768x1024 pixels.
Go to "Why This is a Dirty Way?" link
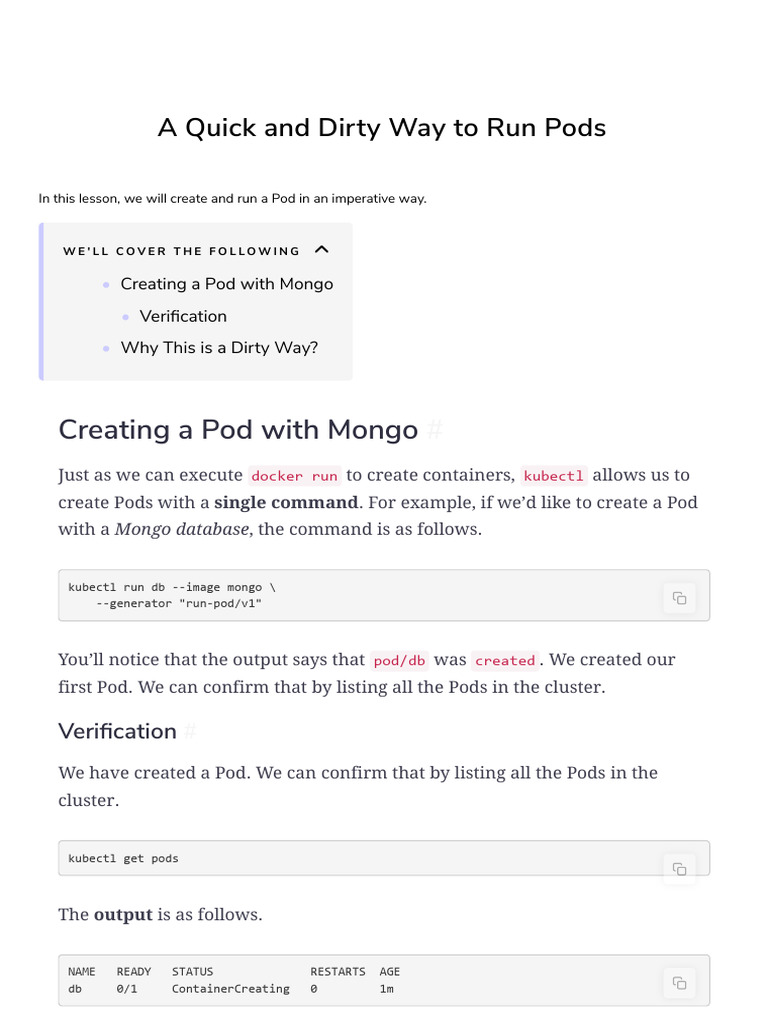point(219,348)
